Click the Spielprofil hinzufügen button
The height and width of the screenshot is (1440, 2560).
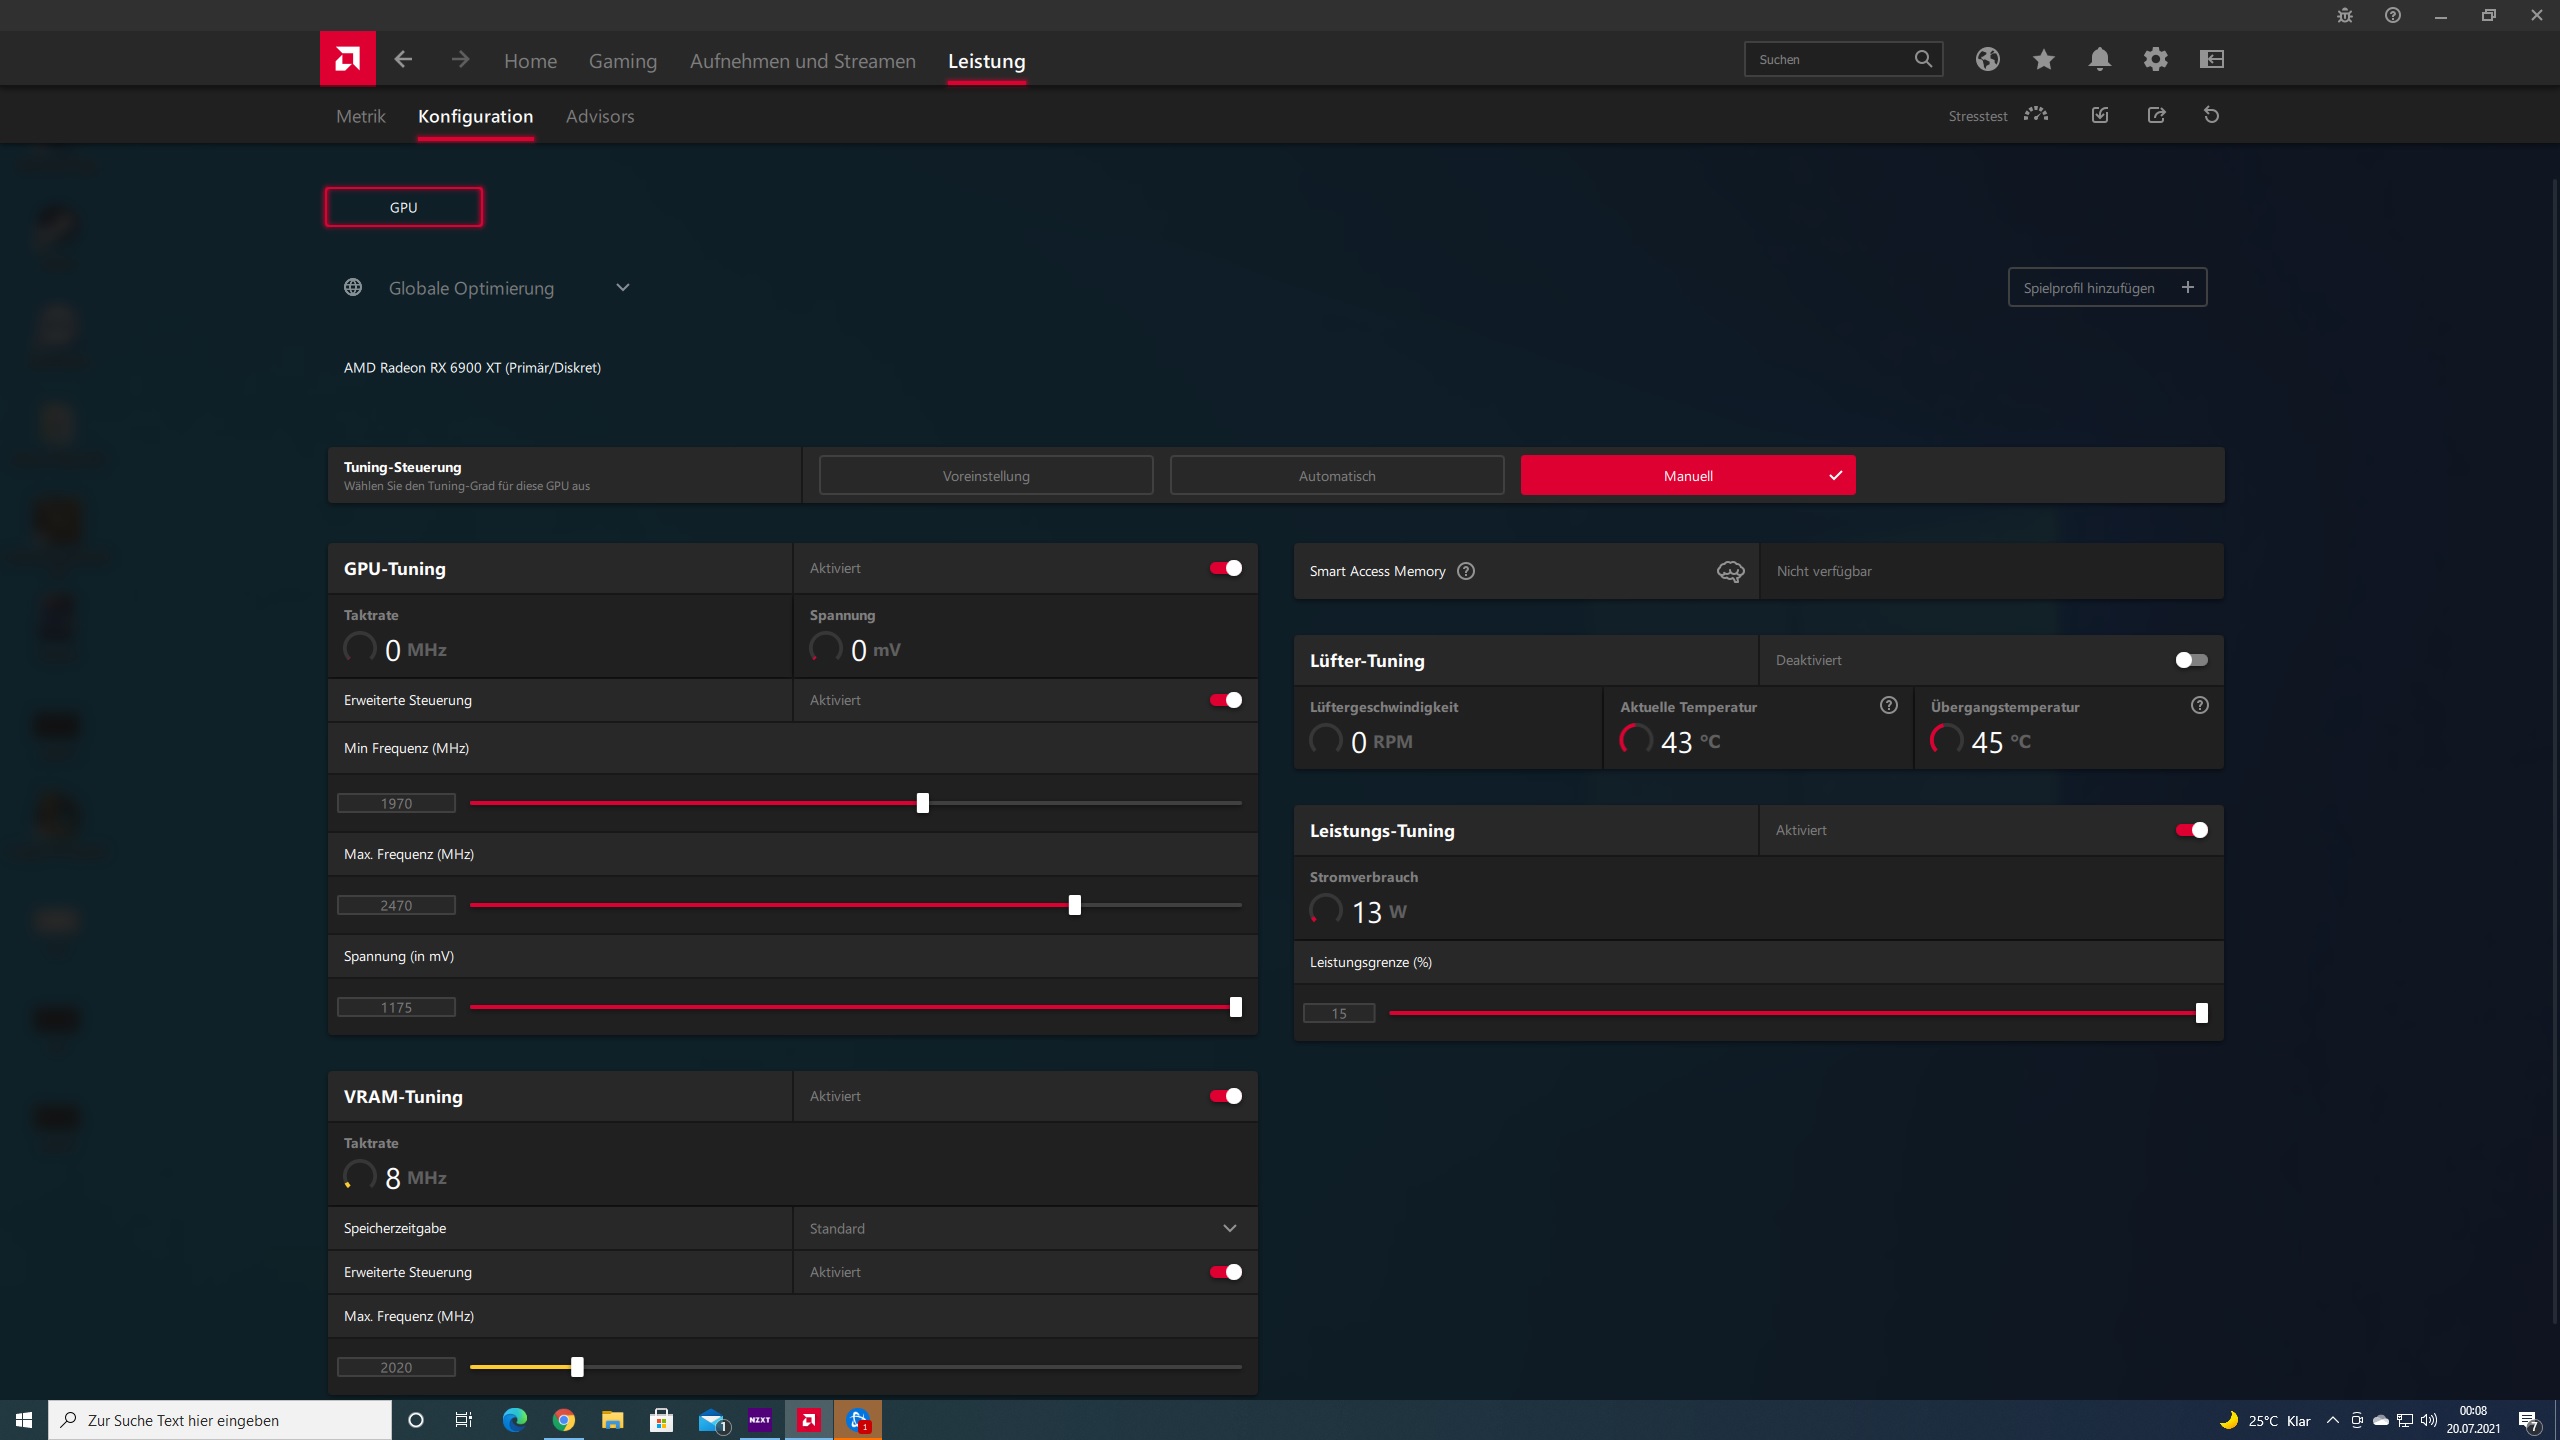point(2107,287)
